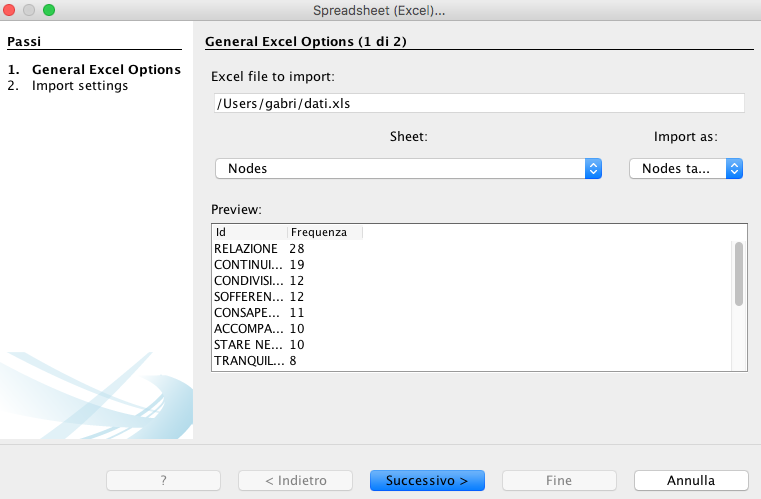Click the disabled Fine button

point(559,481)
